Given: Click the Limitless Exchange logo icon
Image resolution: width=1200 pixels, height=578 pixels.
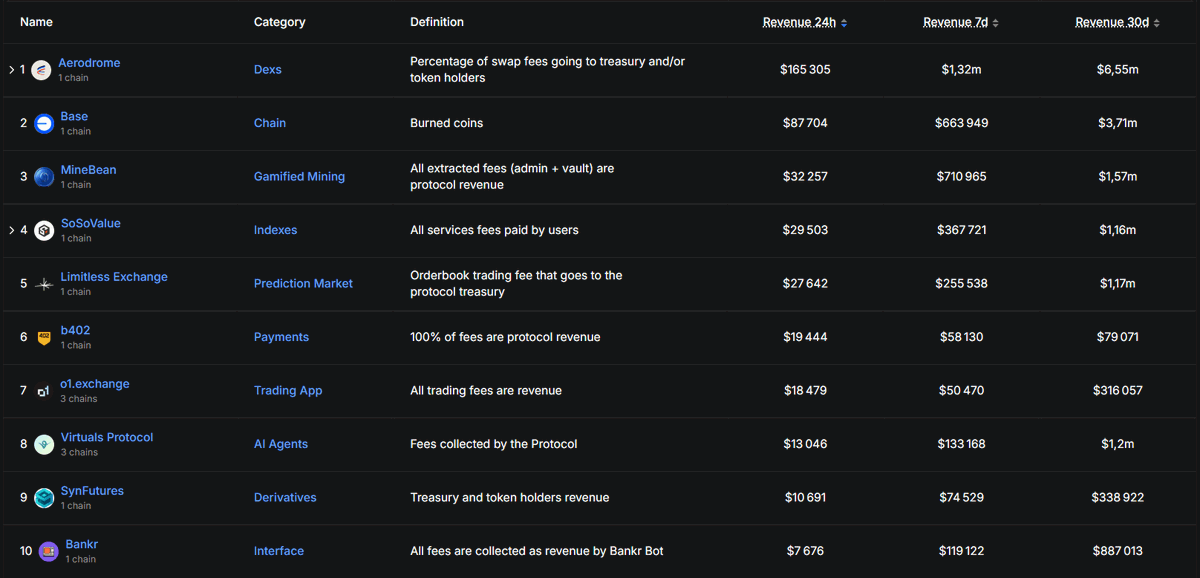Looking at the screenshot, I should point(44,284).
